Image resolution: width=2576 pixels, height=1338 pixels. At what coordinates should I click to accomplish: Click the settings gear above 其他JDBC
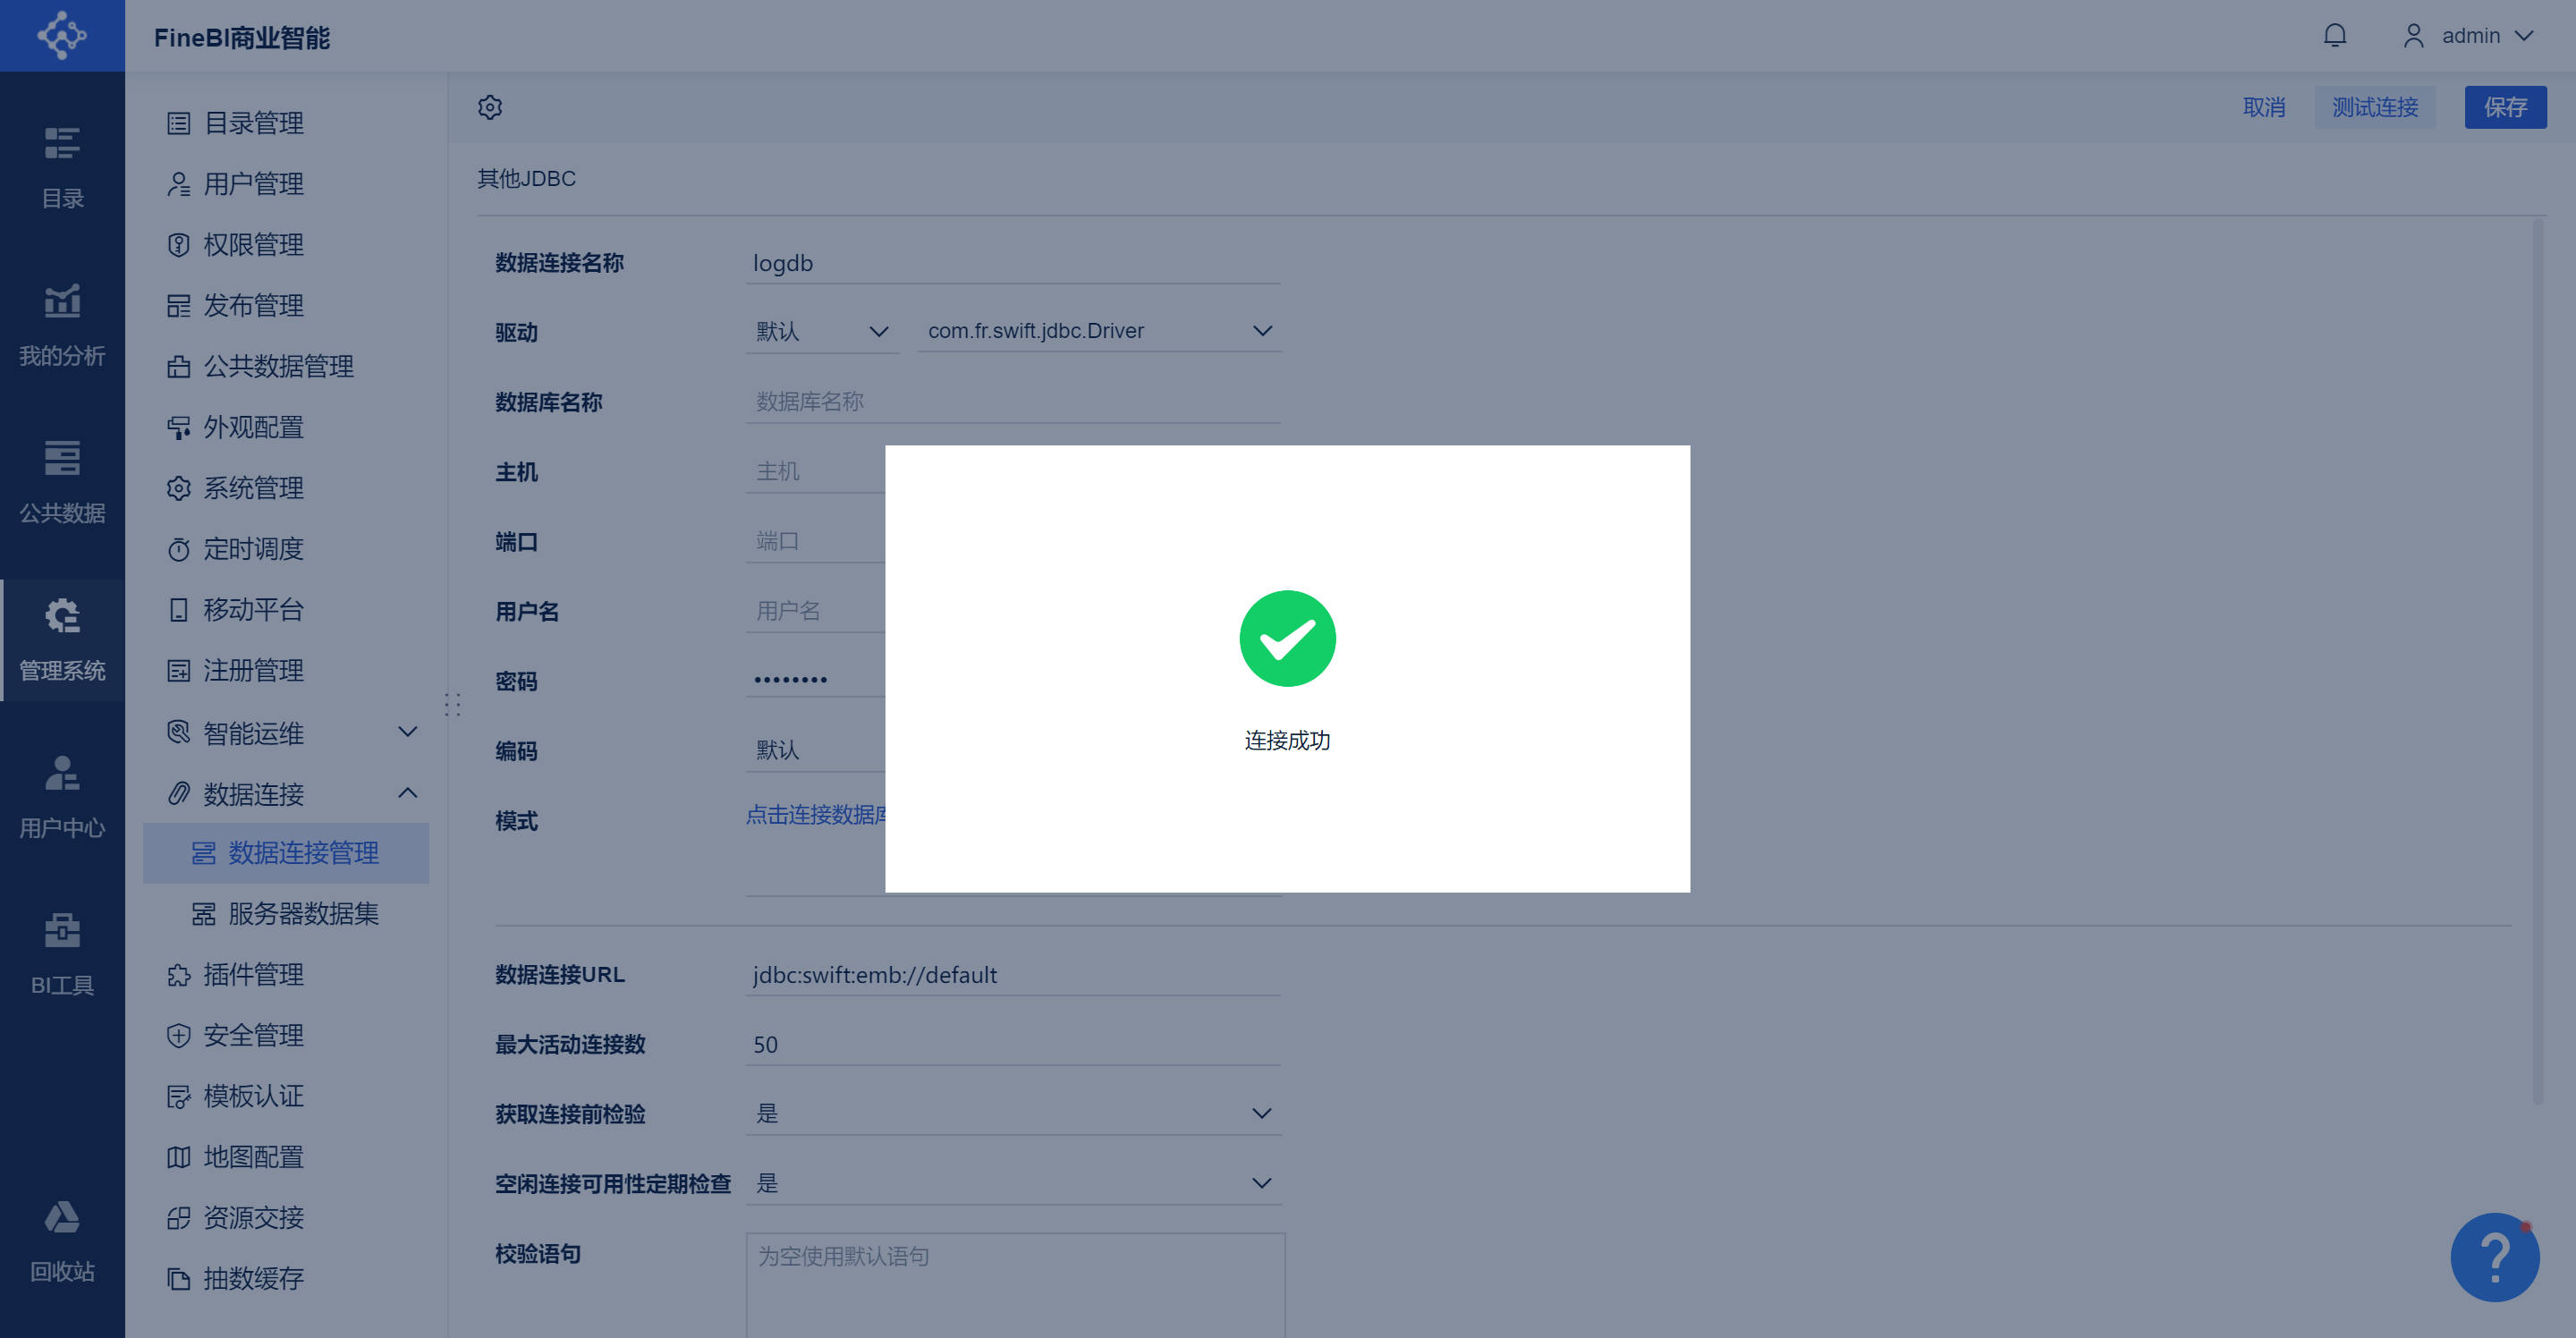(x=490, y=107)
